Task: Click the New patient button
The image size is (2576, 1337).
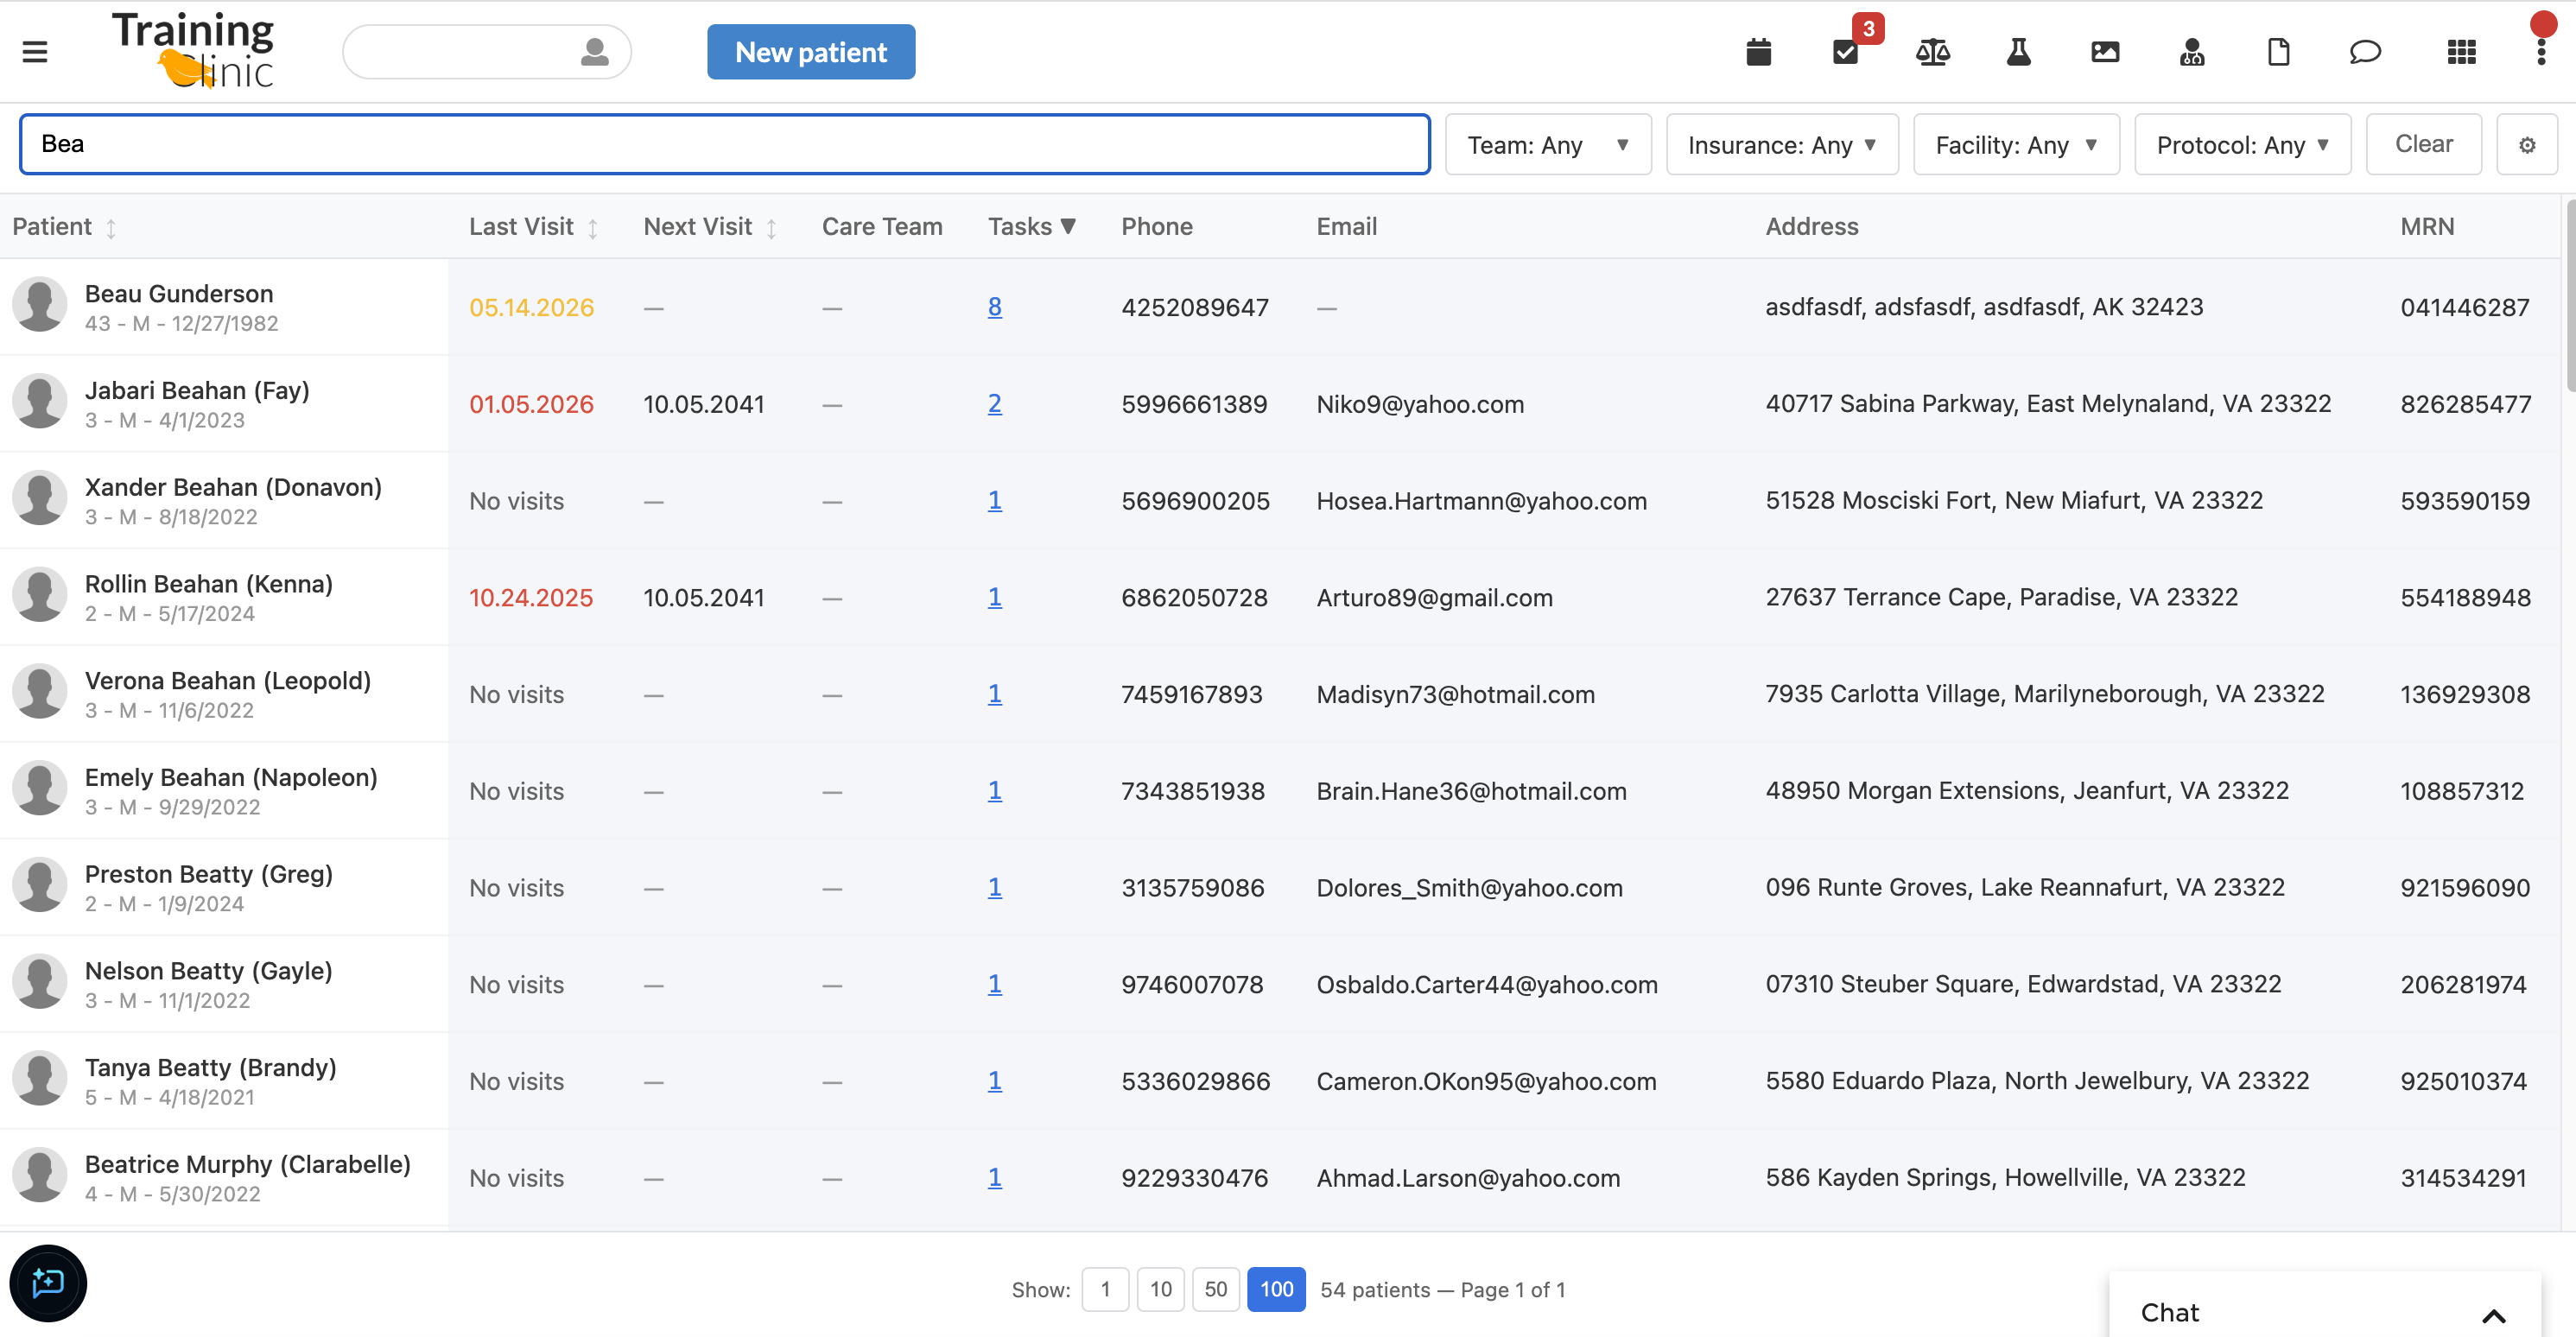Action: point(810,52)
